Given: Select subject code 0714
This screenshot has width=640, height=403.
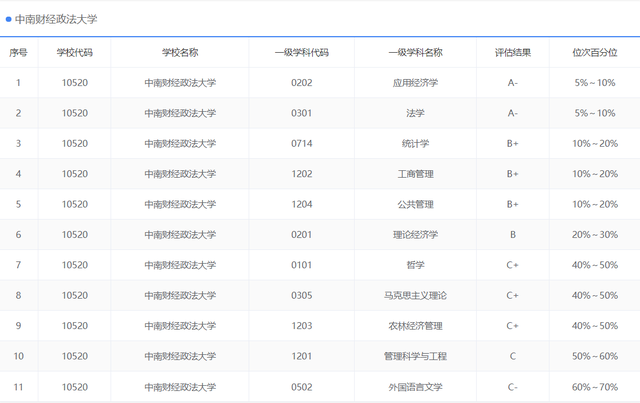Looking at the screenshot, I should tap(302, 143).
